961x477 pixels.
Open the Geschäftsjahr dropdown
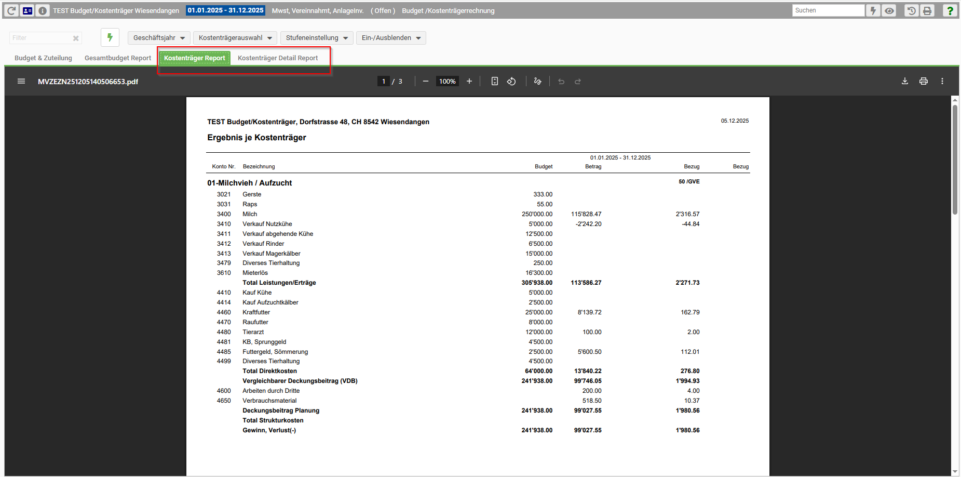click(160, 37)
